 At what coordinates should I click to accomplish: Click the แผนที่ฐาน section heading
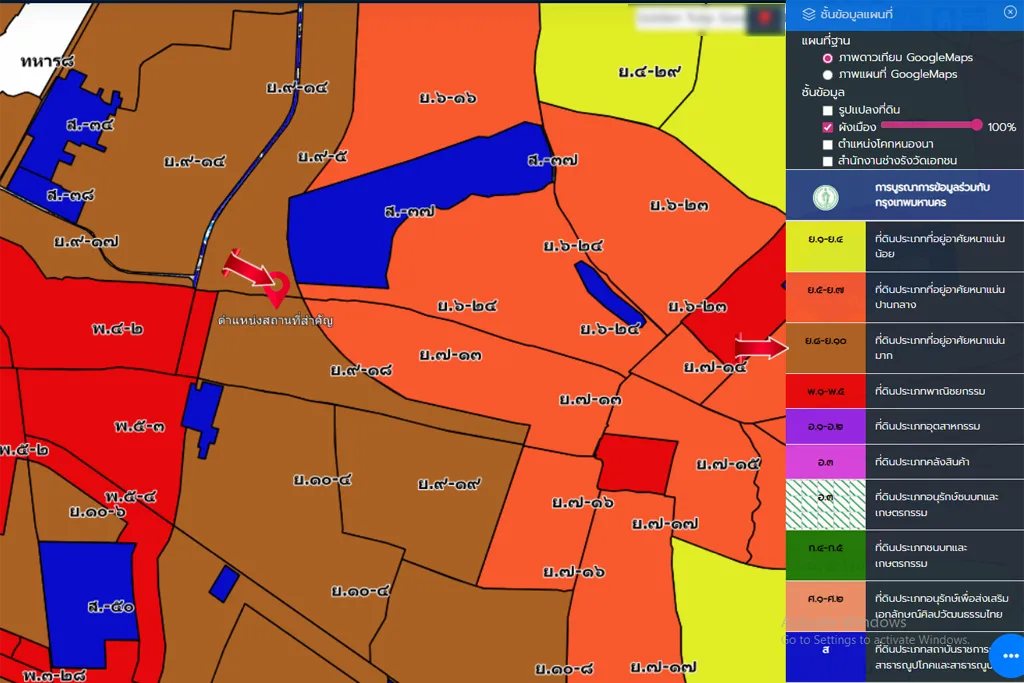(825, 40)
